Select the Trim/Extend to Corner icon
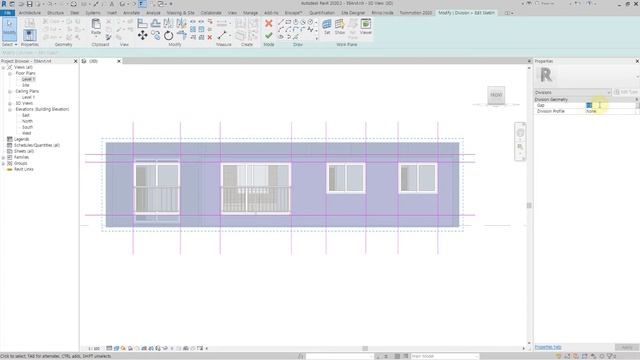 pos(182,36)
